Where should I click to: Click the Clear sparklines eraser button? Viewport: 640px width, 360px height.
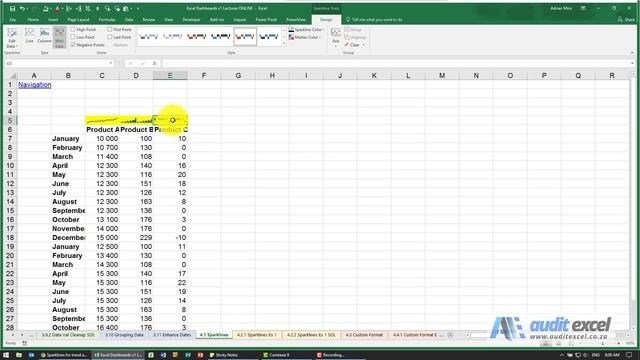tap(352, 45)
